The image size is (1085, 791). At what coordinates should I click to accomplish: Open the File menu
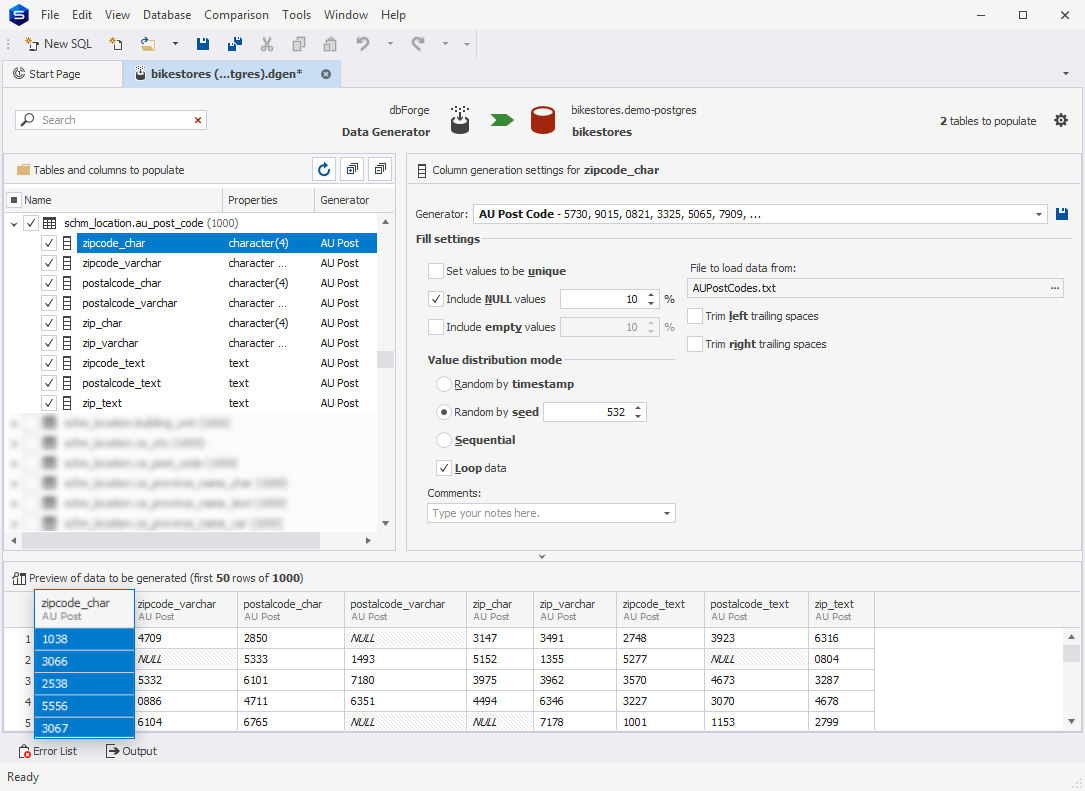[50, 15]
